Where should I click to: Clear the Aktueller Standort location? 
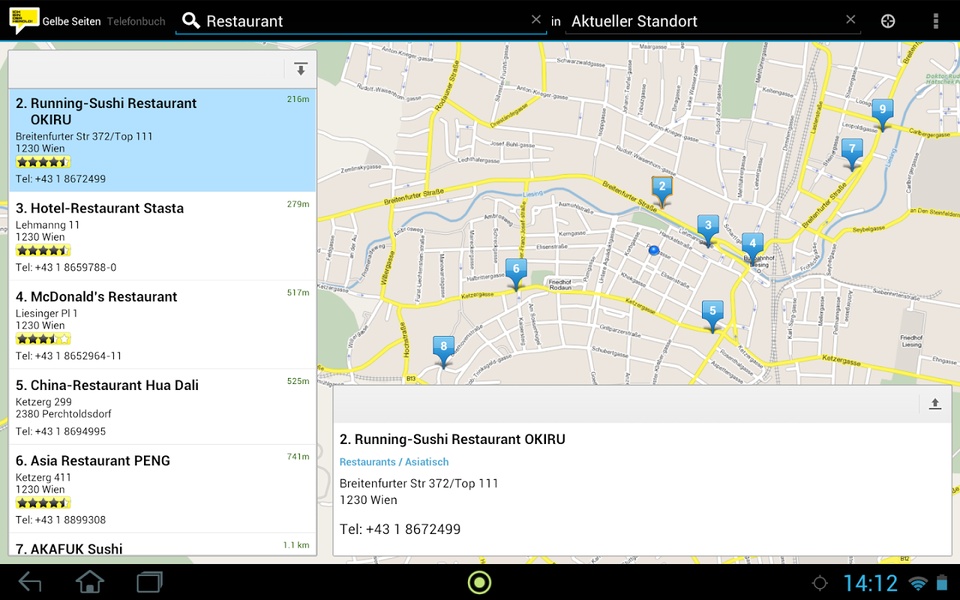(850, 20)
